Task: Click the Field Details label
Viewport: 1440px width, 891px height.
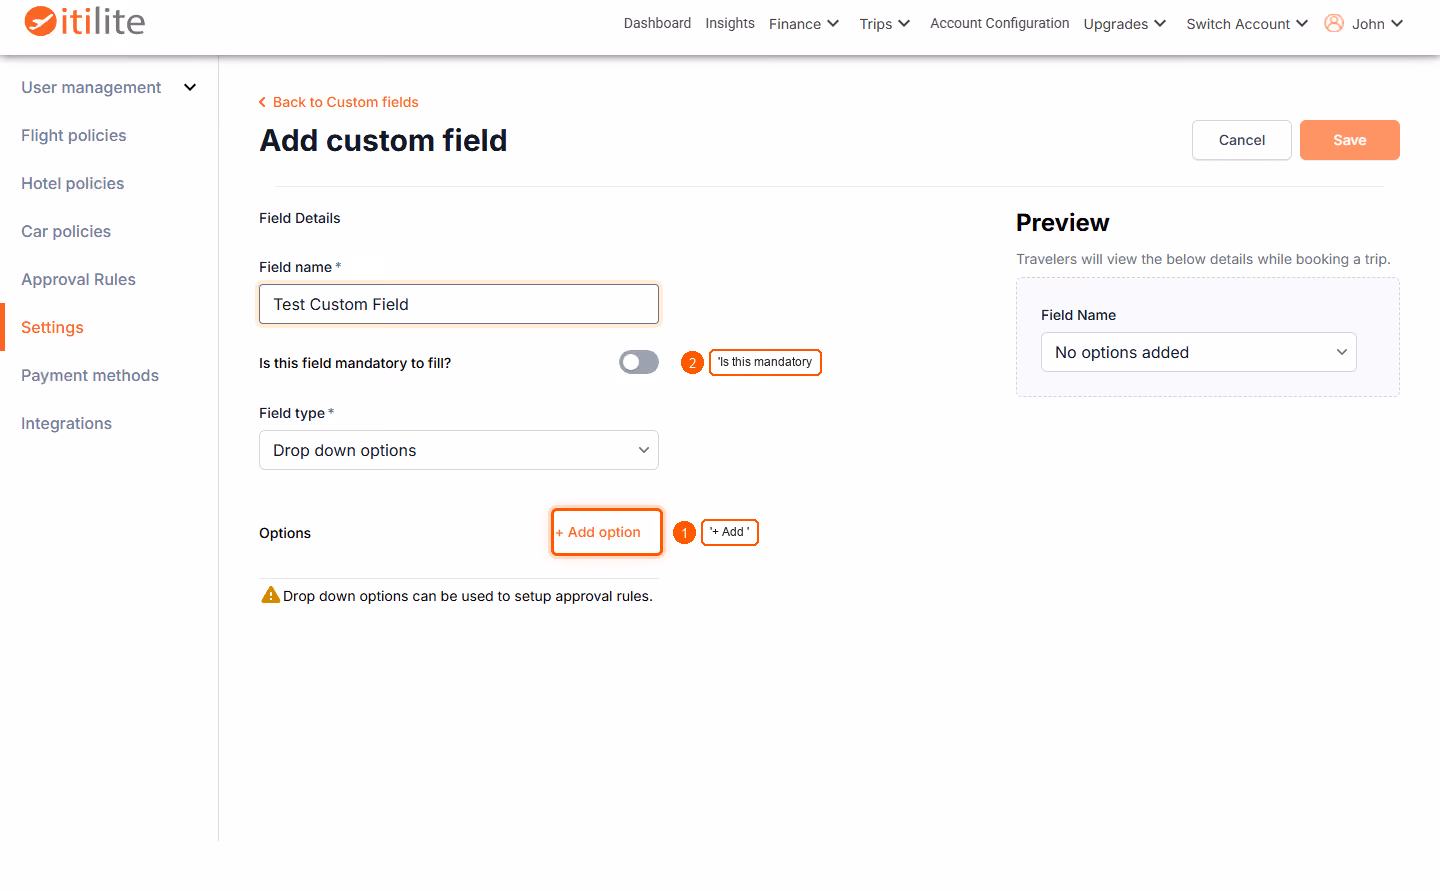Action: 300,218
